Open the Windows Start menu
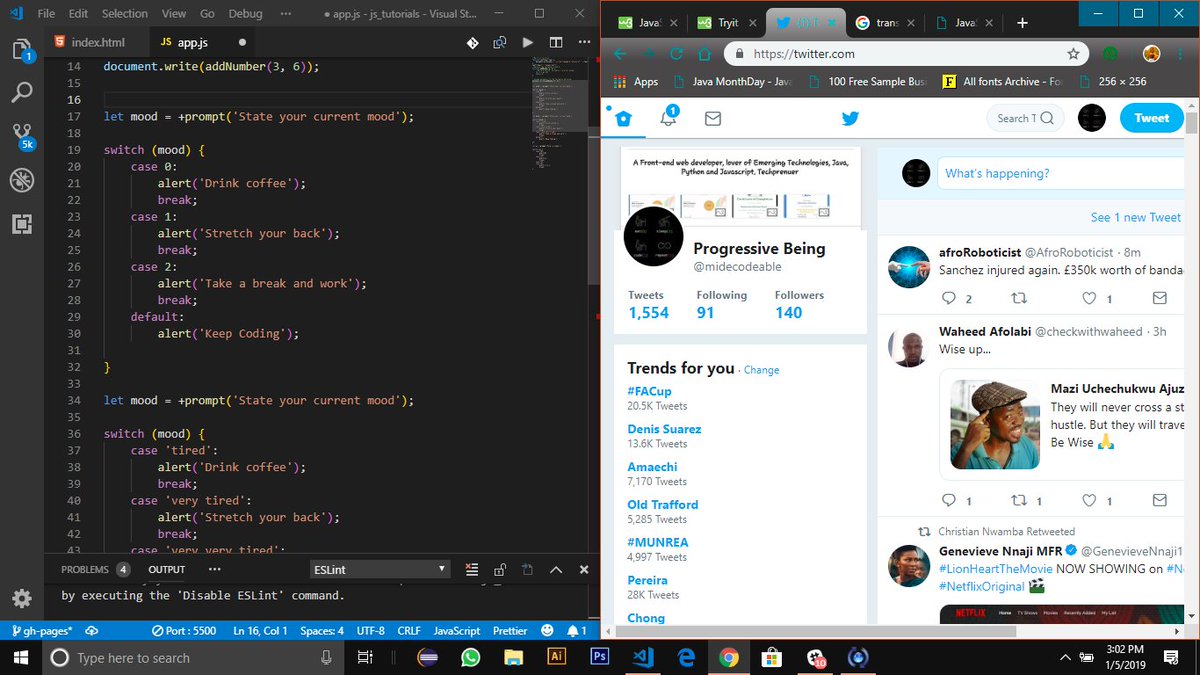Viewport: 1200px width, 675px height. click(20, 657)
